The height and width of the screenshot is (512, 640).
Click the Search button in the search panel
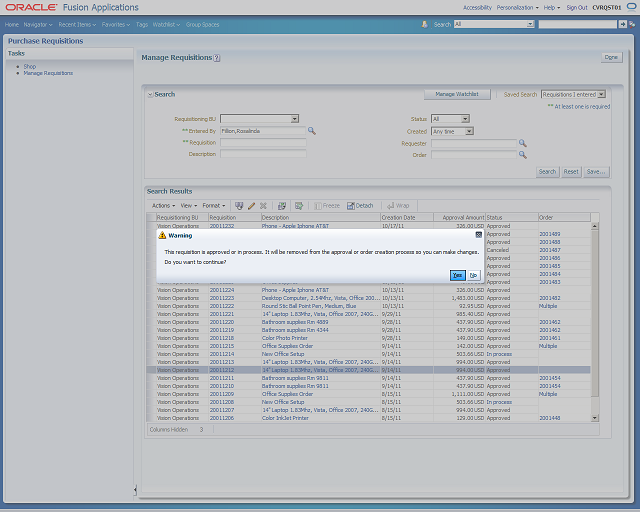[x=547, y=172]
